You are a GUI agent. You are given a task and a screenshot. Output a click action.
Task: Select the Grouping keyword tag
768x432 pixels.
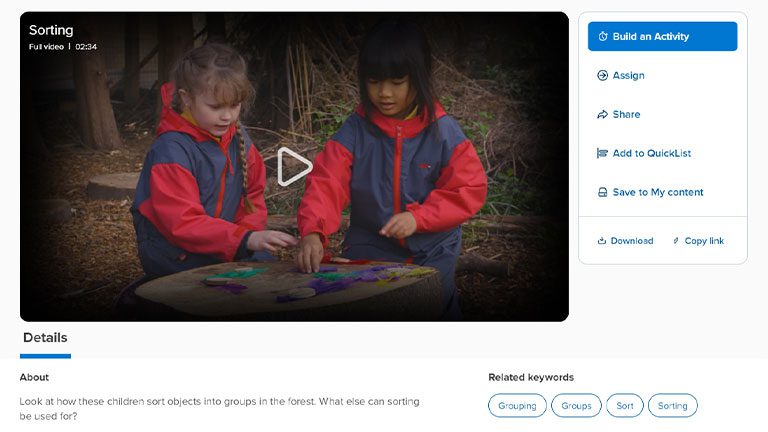tap(517, 406)
